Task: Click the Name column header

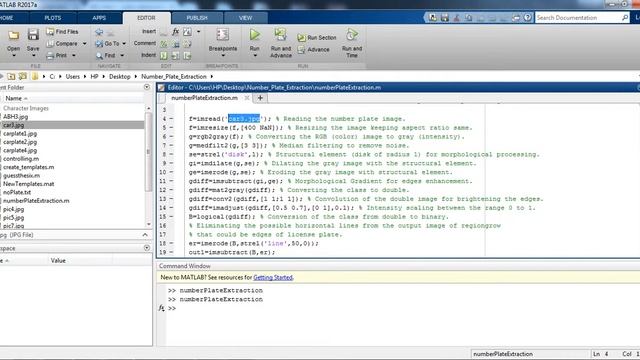Action: (13, 98)
